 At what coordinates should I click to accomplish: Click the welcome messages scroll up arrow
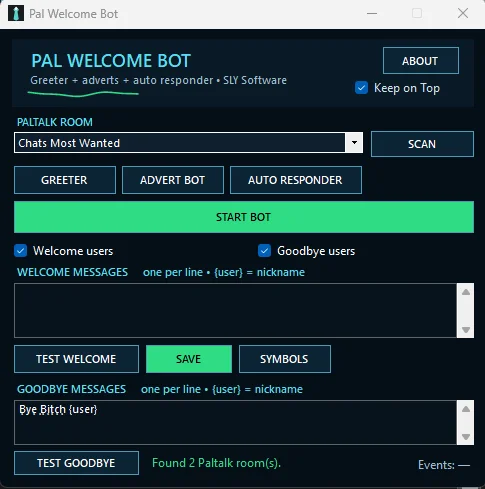[x=466, y=292]
